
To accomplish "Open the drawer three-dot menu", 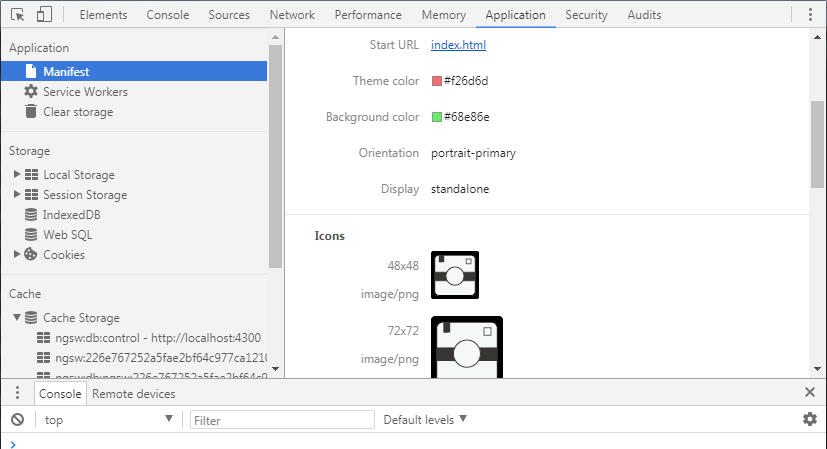I will pyautogui.click(x=17, y=393).
